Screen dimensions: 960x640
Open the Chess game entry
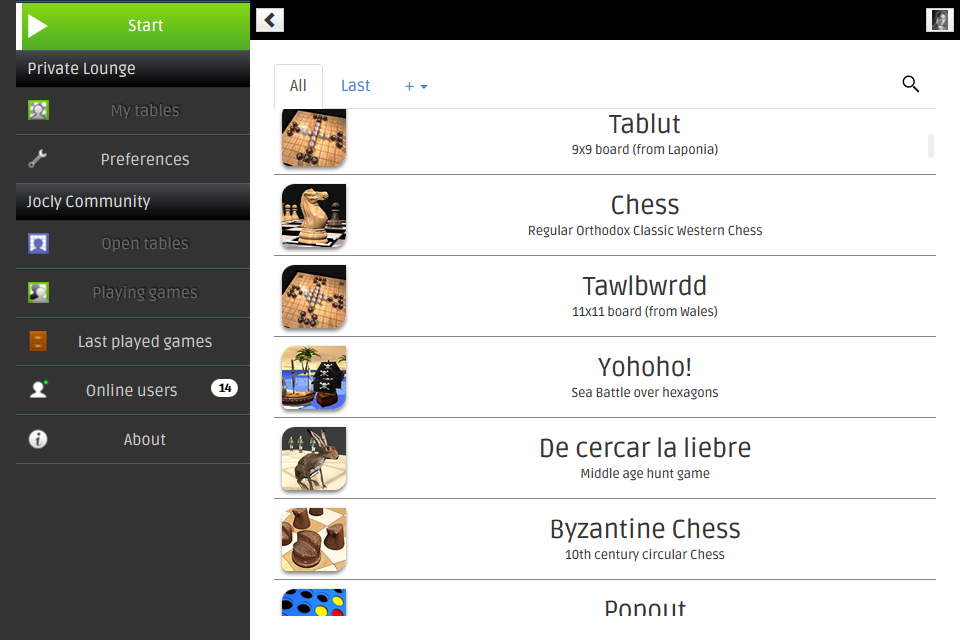tap(605, 216)
